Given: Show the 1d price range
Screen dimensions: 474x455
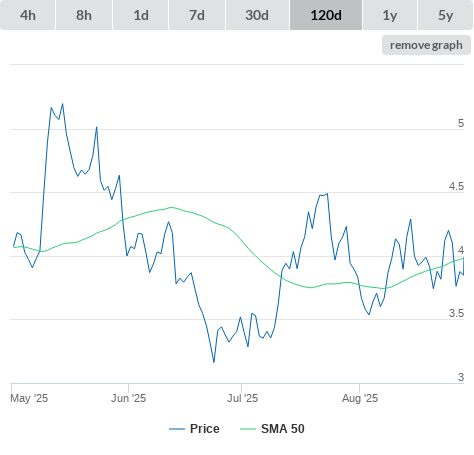Looking at the screenshot, I should pyautogui.click(x=141, y=15).
